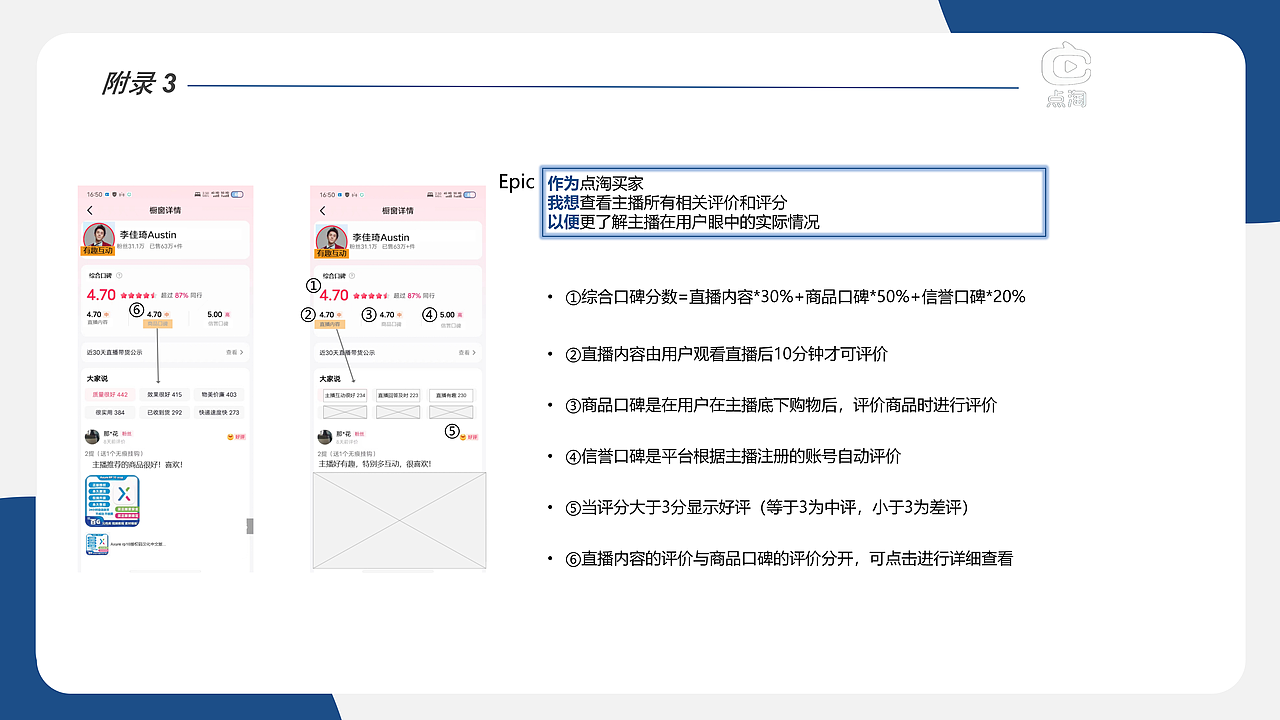
Task: Click bullet text starting ④信誉口碑是平台
Action: click(x=733, y=457)
